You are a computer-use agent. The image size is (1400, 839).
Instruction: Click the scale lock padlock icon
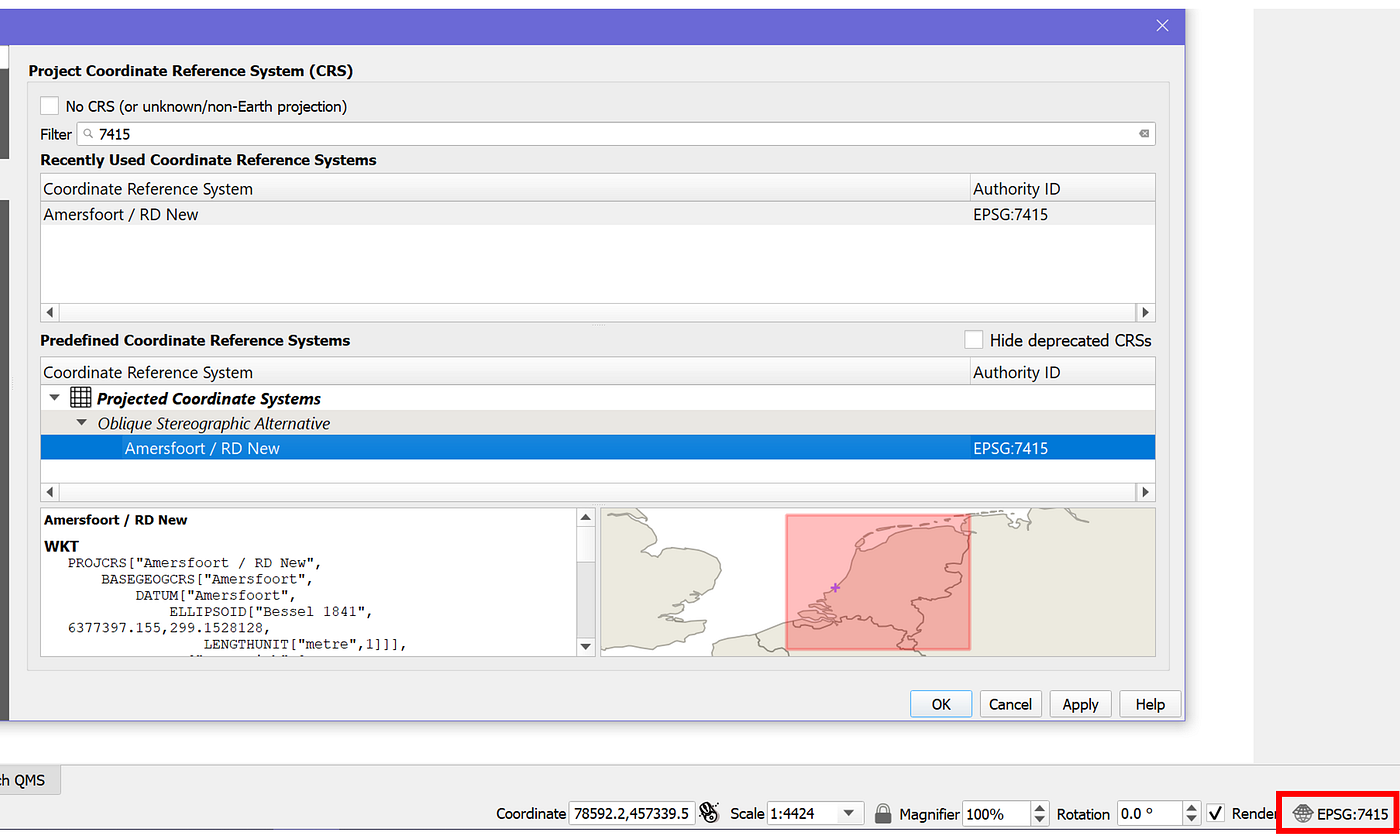(882, 813)
